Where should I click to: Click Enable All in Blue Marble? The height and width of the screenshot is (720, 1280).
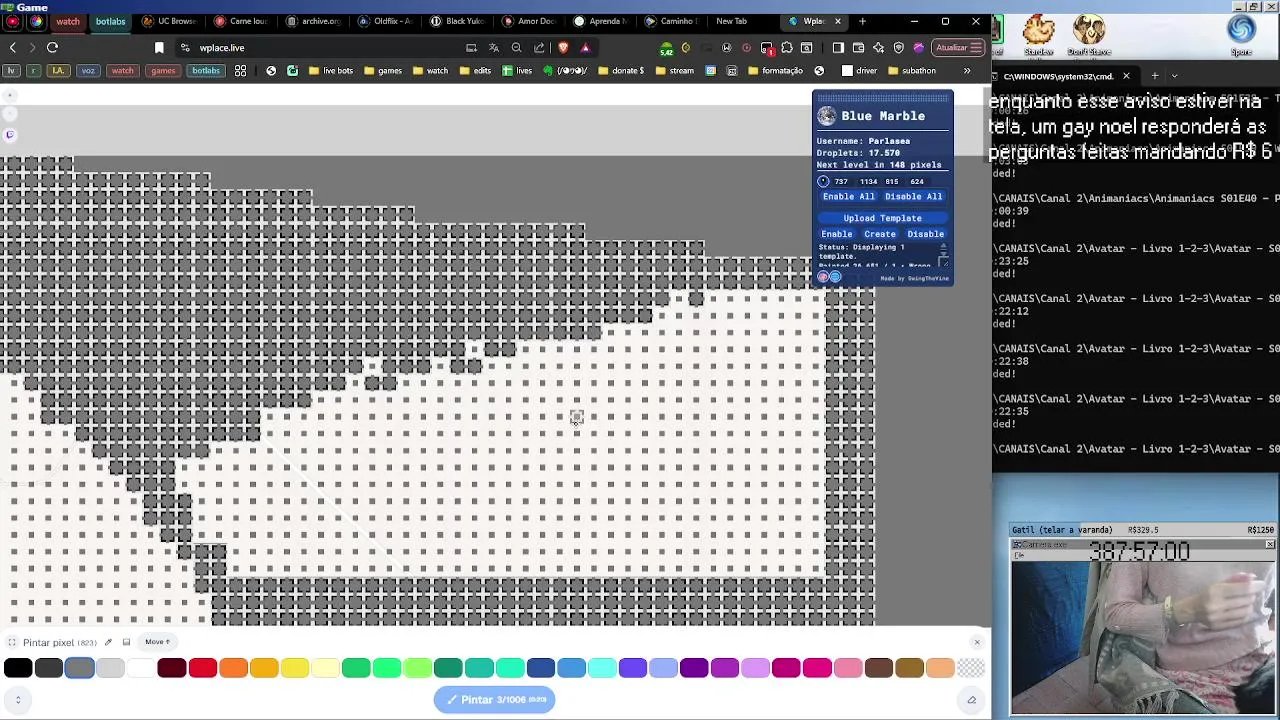pos(848,196)
